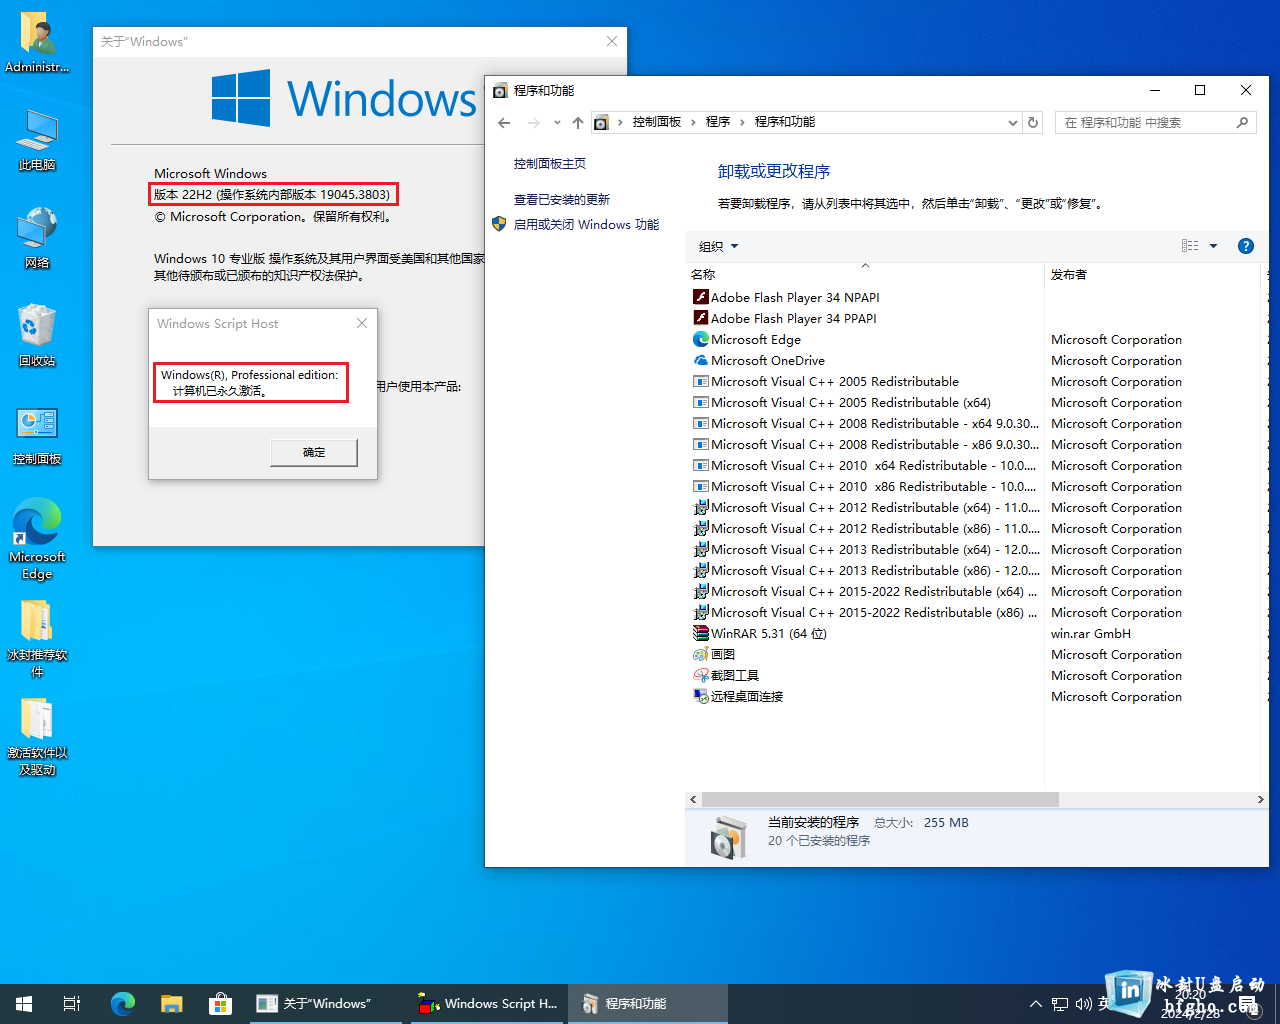Open 查看已安装的更新 link
This screenshot has width=1280, height=1024.
561,200
